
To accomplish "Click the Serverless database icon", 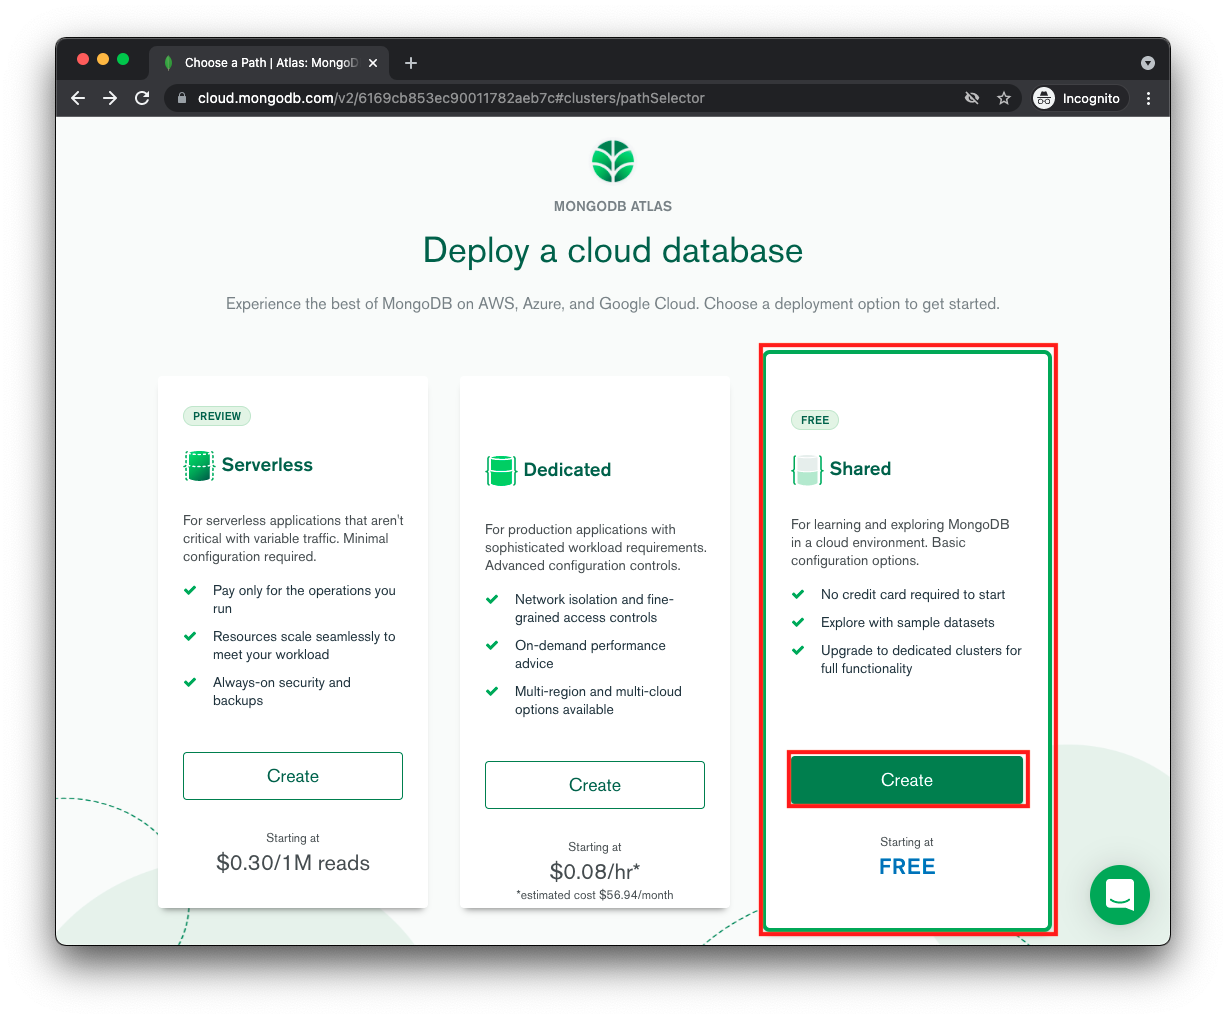I will [x=199, y=466].
